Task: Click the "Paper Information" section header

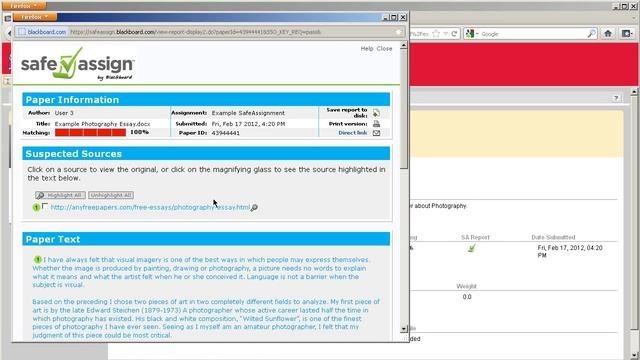Action: 206,100
